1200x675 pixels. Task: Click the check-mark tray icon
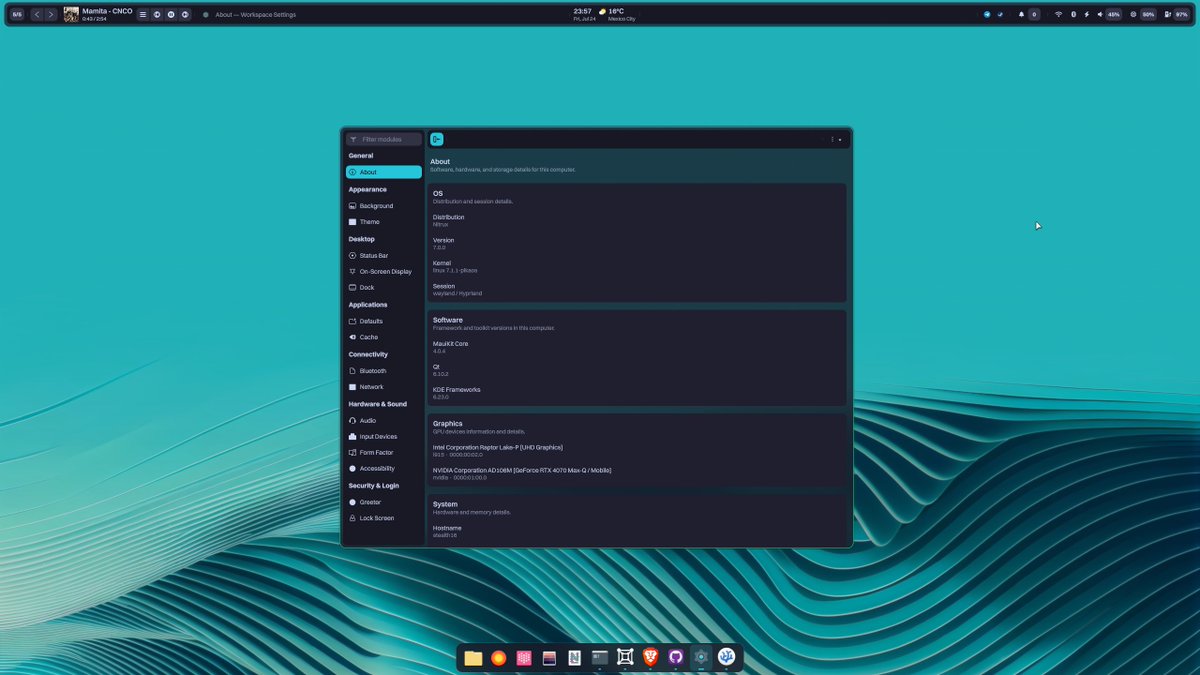[1000, 14]
